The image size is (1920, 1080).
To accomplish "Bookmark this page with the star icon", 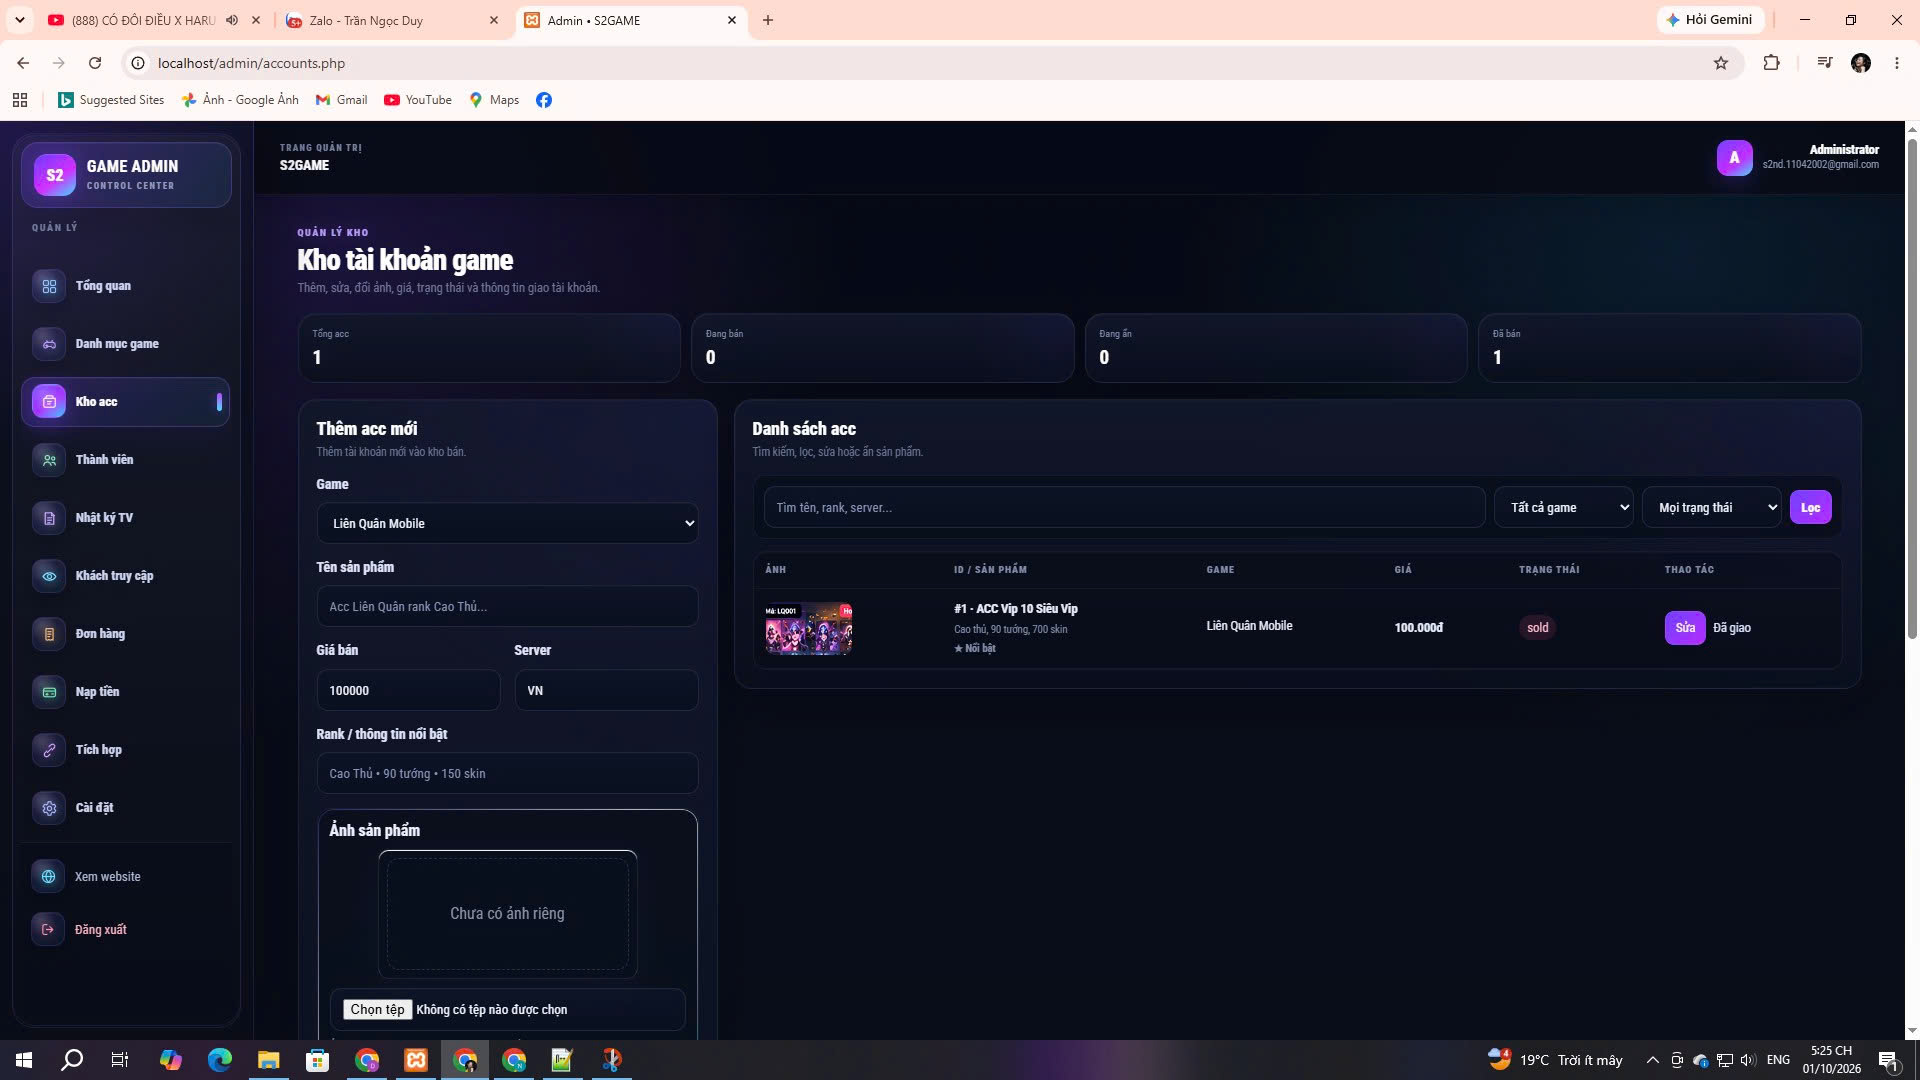I will 1721,63.
